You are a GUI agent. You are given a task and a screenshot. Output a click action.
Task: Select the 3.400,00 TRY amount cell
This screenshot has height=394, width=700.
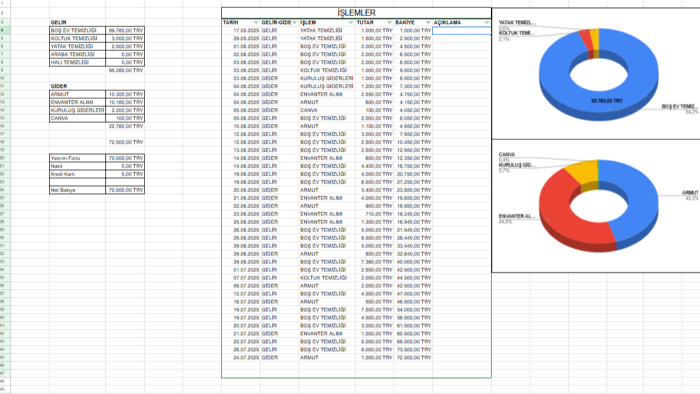[x=375, y=190]
